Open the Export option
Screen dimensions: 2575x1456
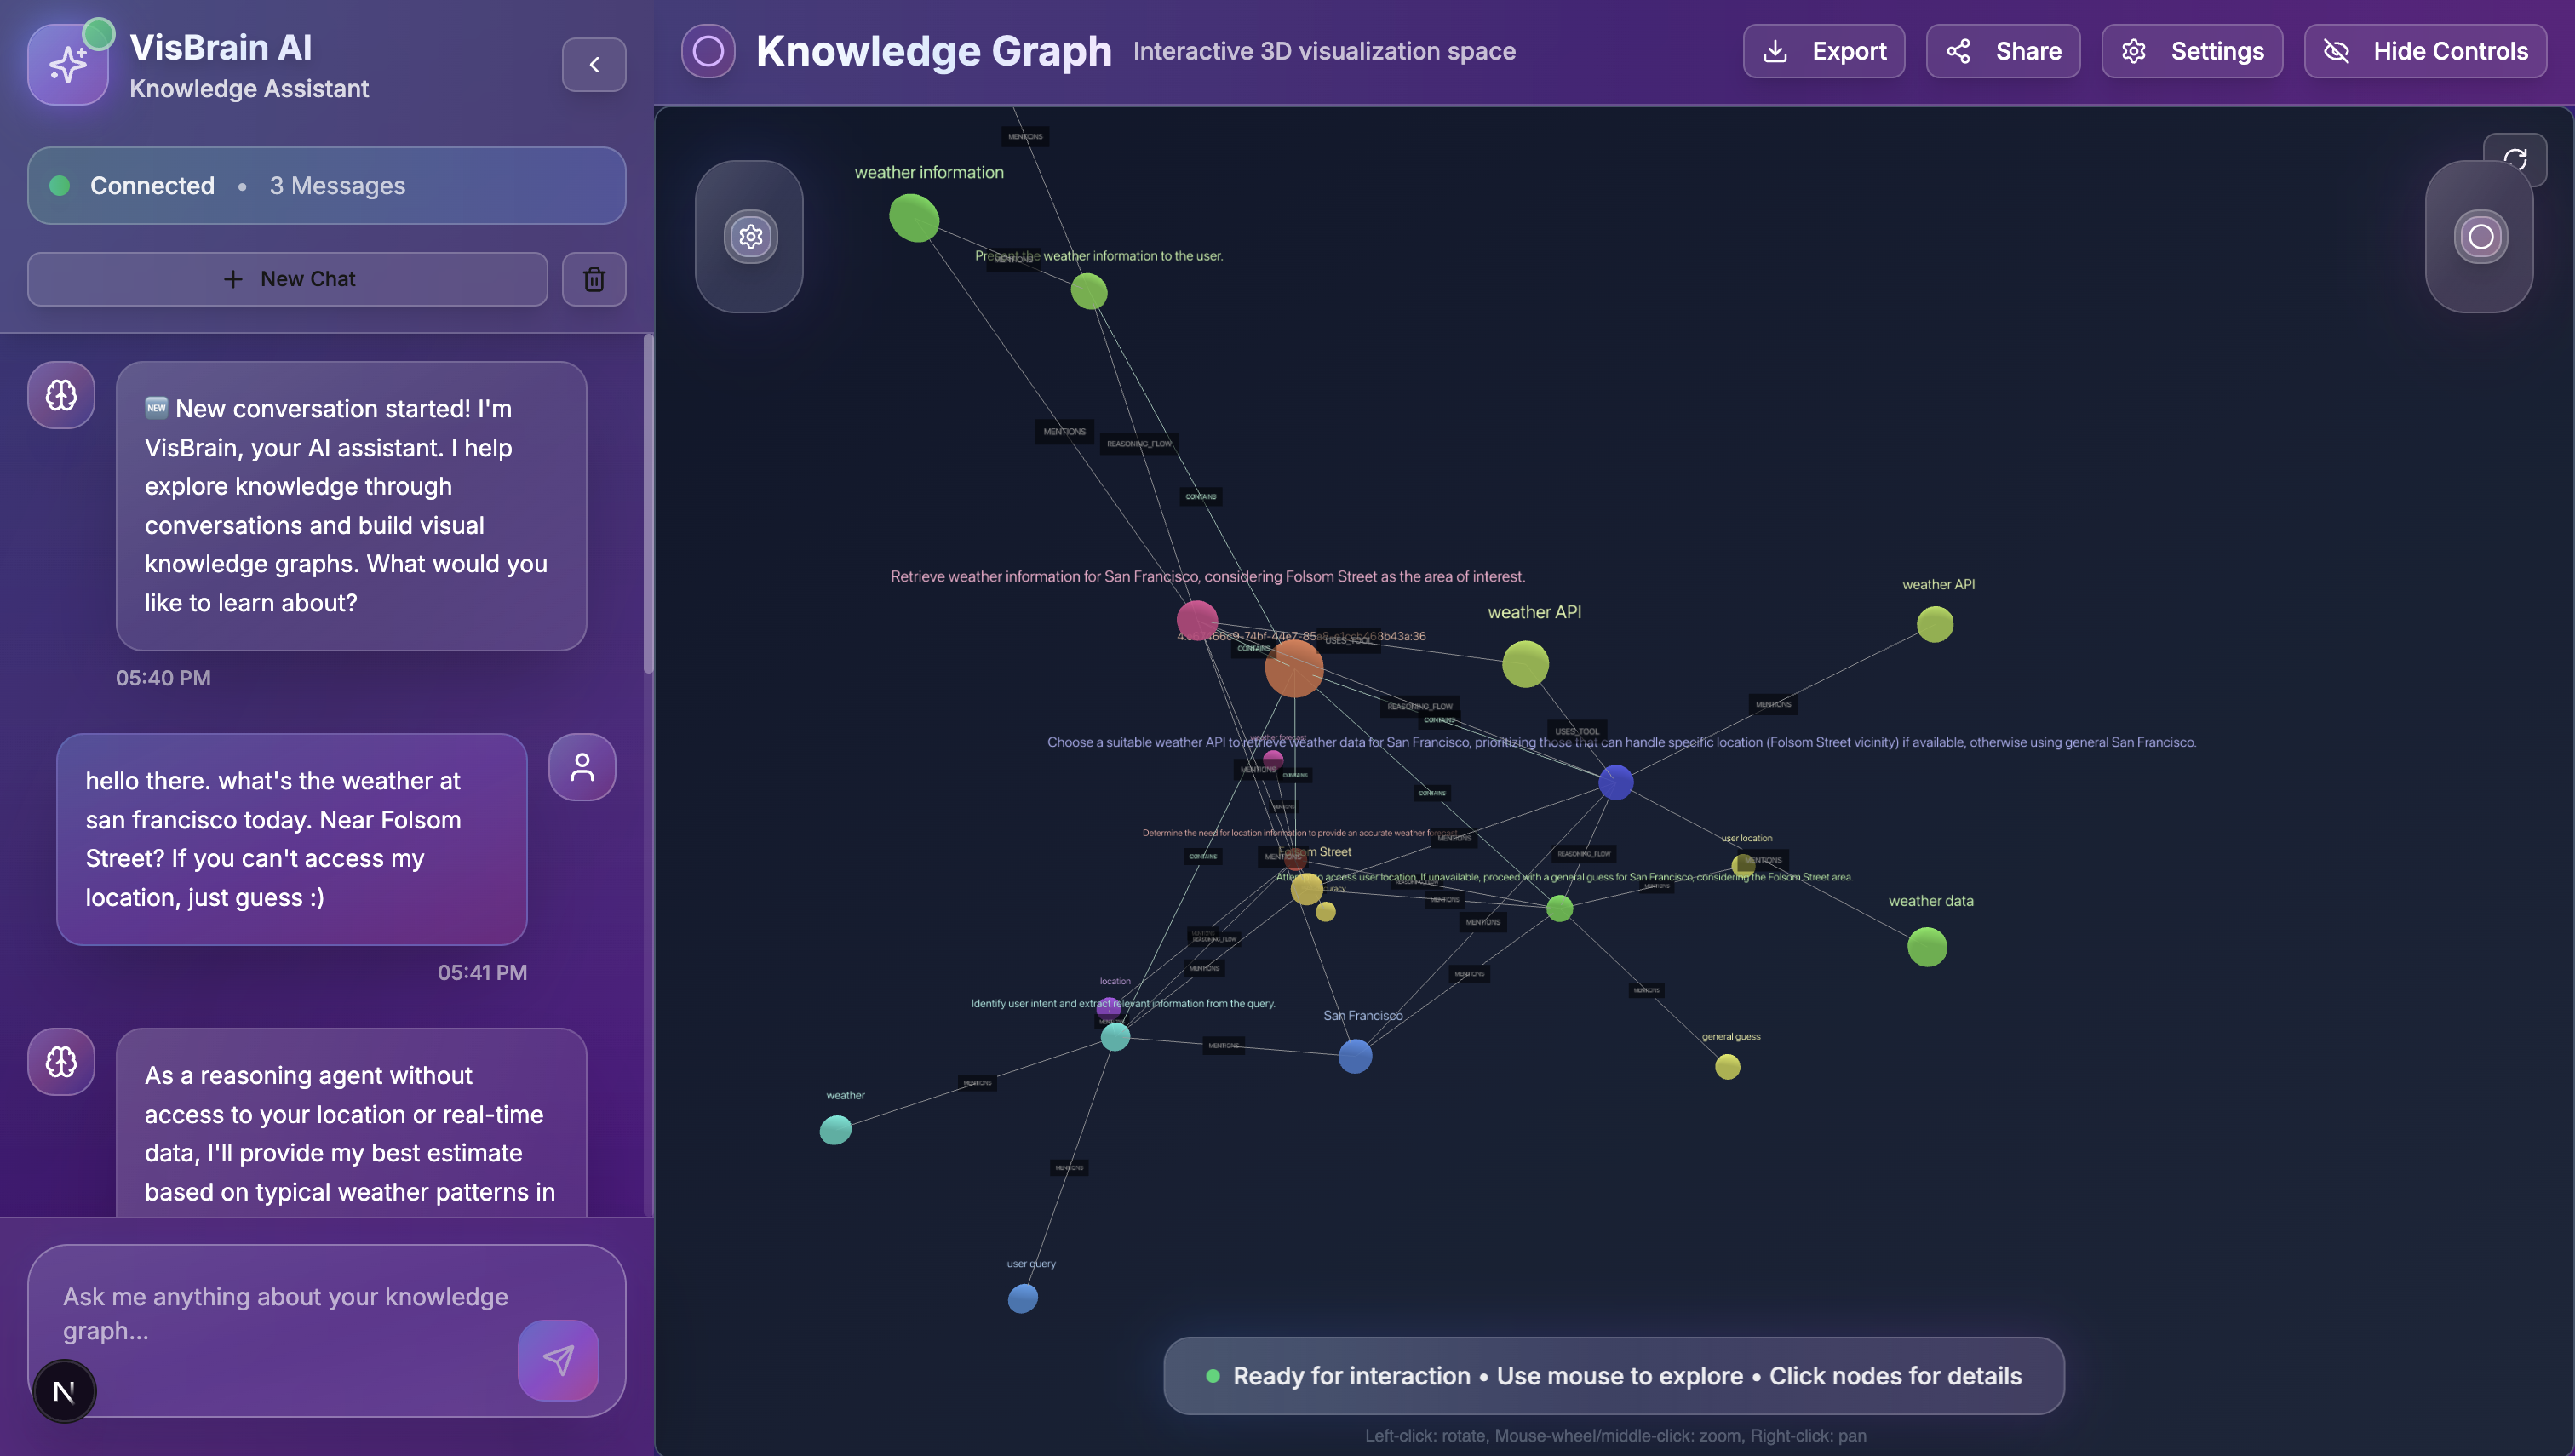(x=1823, y=51)
